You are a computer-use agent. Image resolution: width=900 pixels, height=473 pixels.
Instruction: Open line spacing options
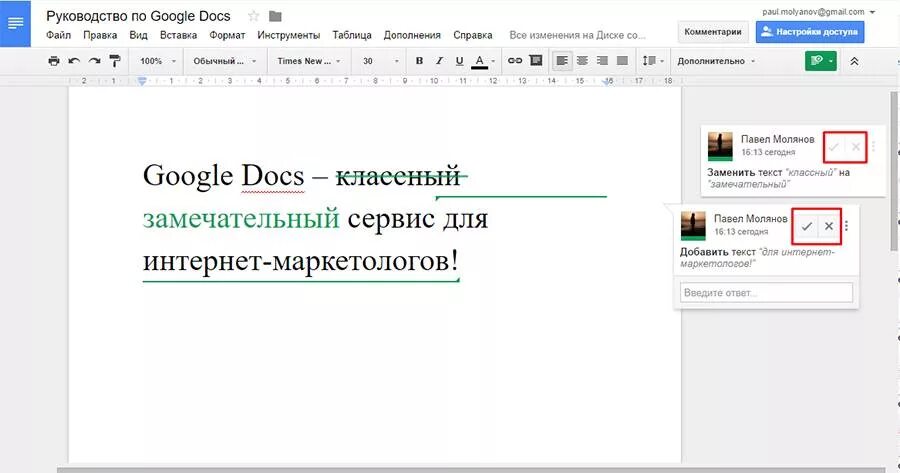point(653,61)
